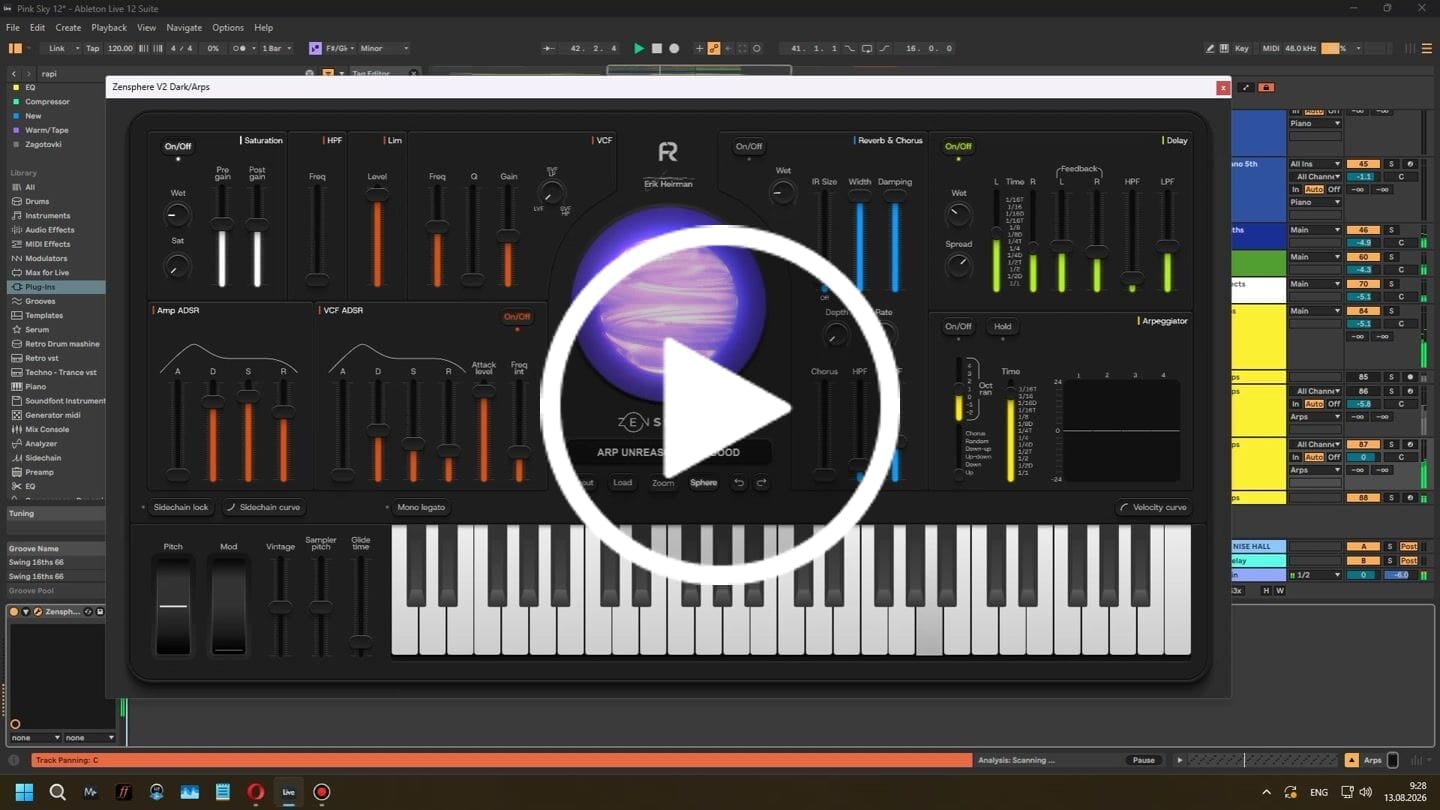
Task: Click the Tap tempo button
Action: click(92, 48)
